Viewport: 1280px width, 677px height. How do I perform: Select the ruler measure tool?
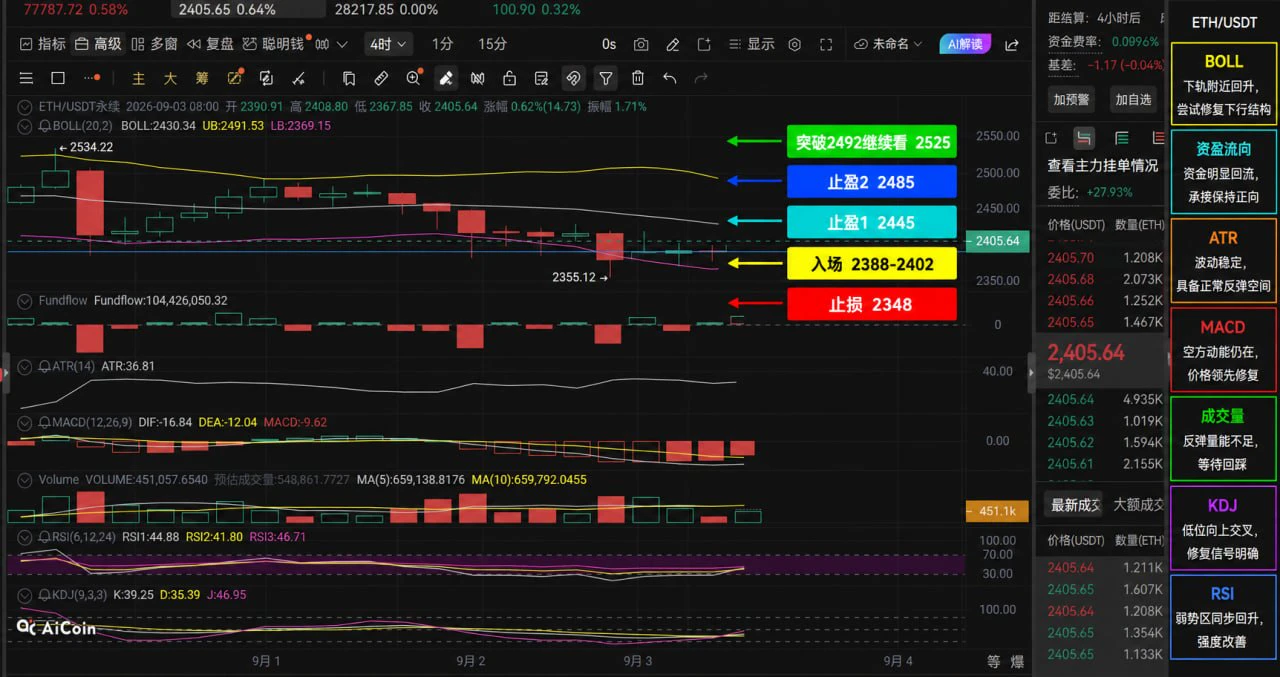381,78
